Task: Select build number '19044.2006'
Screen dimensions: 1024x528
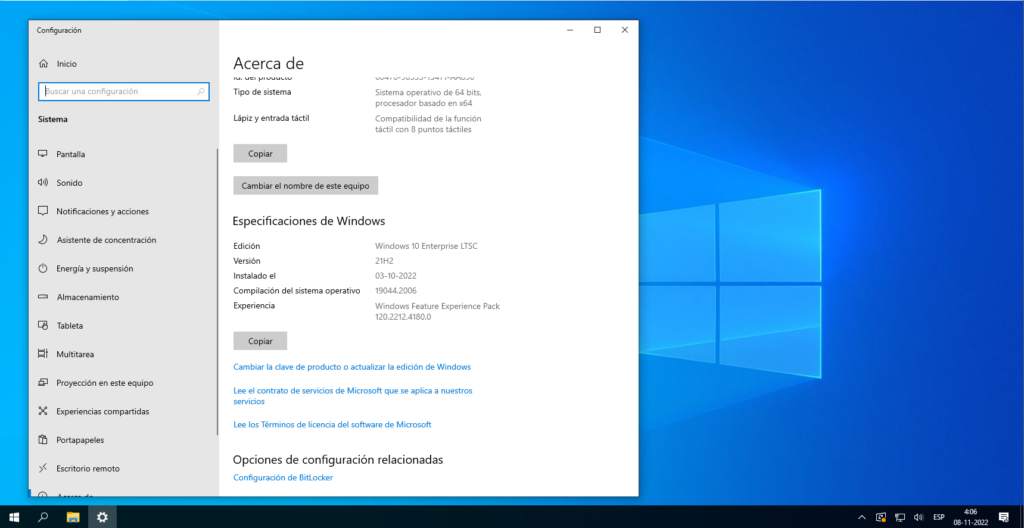Action: (x=396, y=291)
